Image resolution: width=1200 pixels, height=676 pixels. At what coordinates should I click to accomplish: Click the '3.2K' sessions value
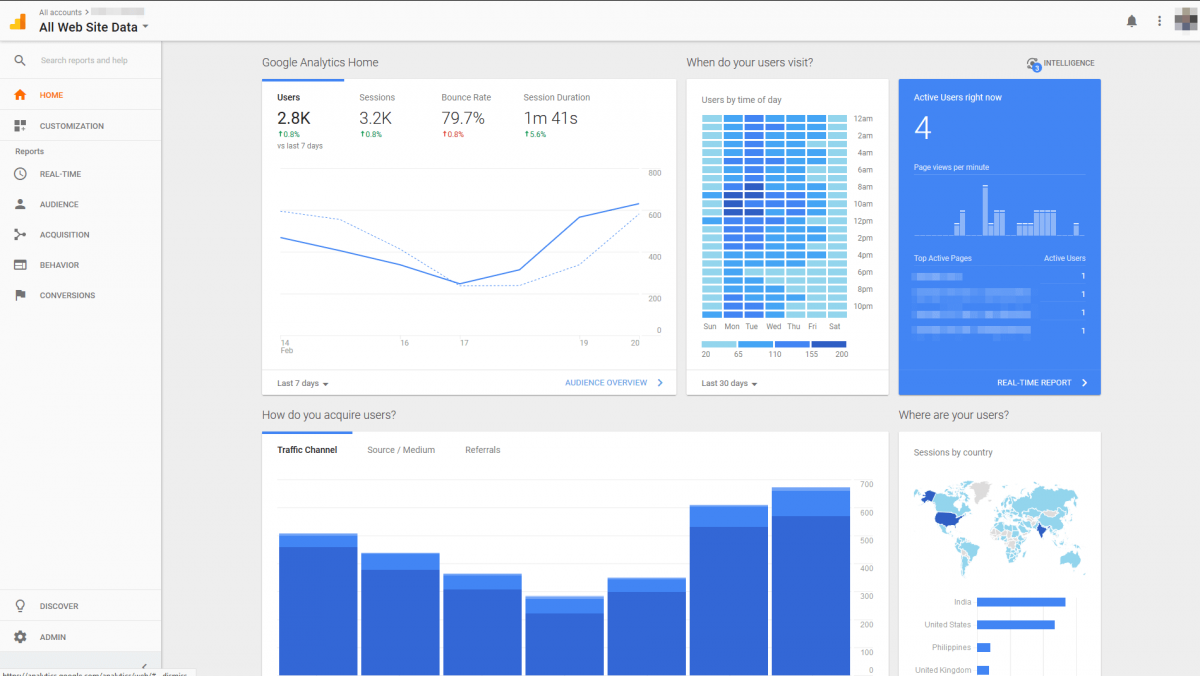click(x=376, y=118)
